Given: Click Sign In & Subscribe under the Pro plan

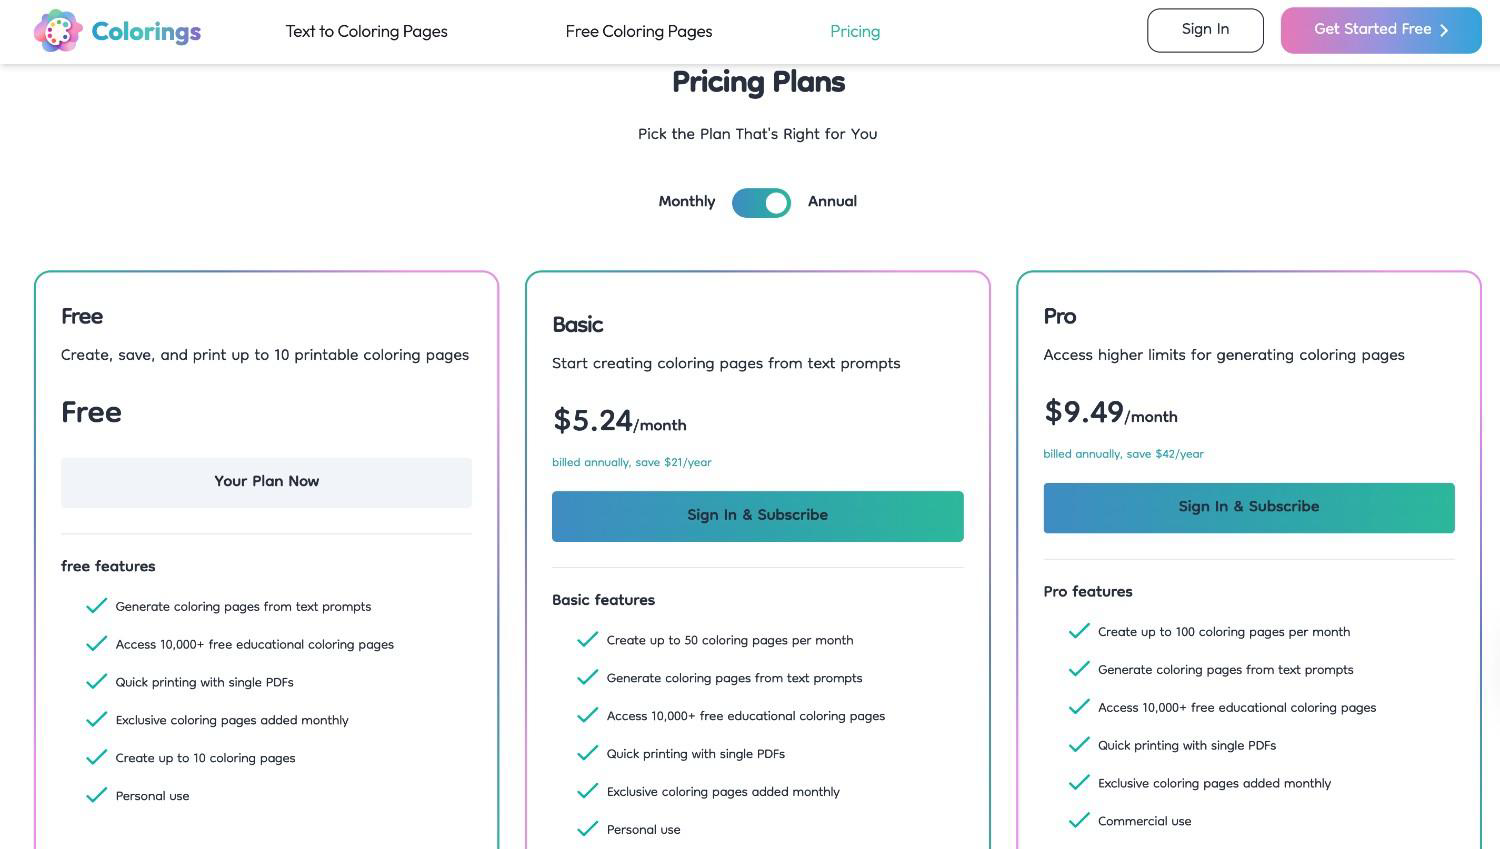Looking at the screenshot, I should [1248, 507].
